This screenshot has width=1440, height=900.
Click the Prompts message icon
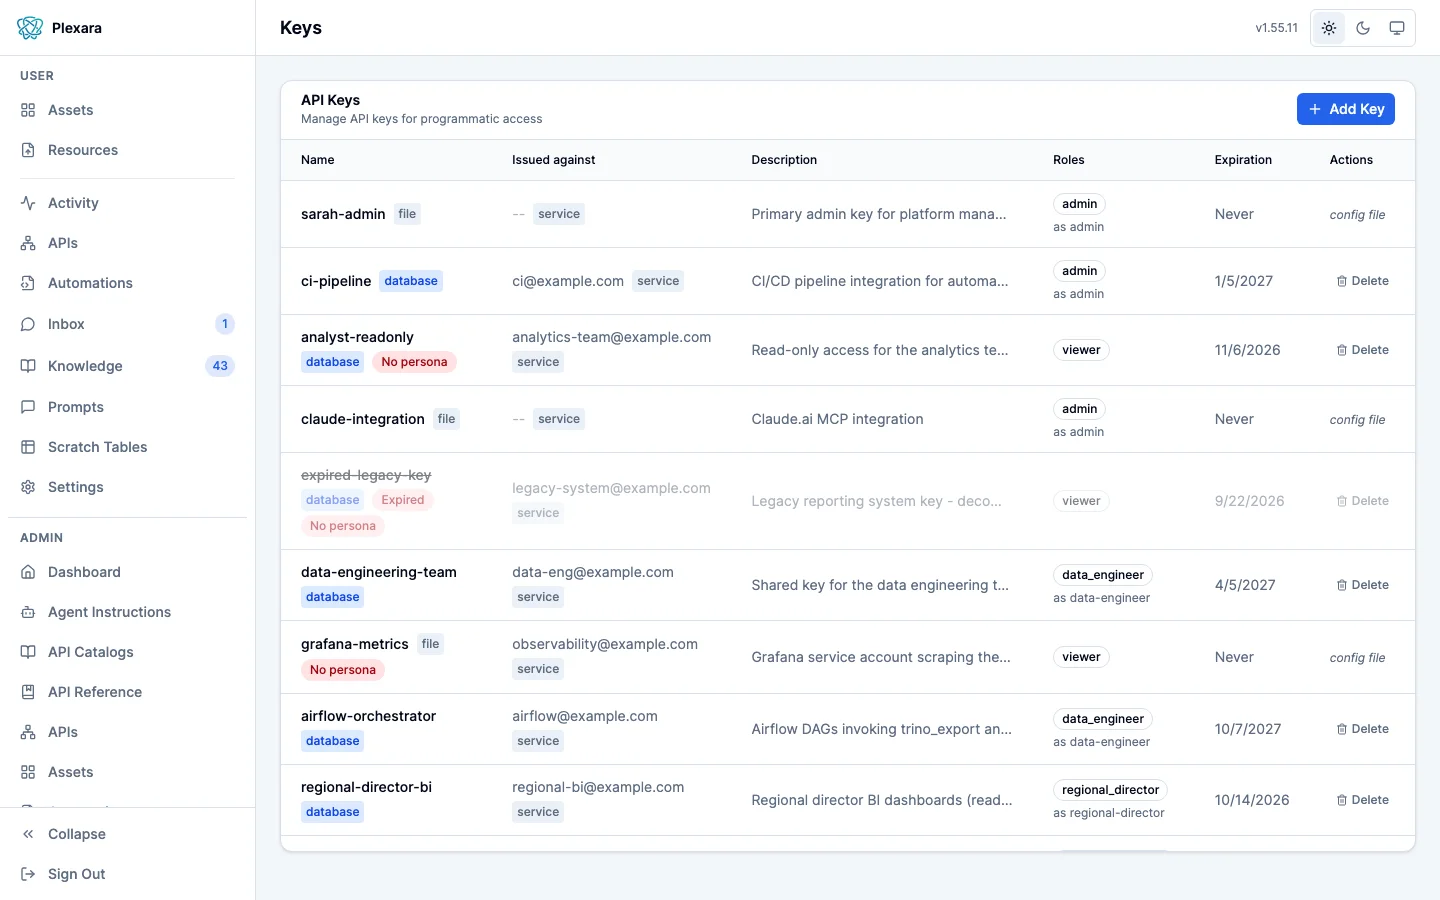[x=28, y=407]
